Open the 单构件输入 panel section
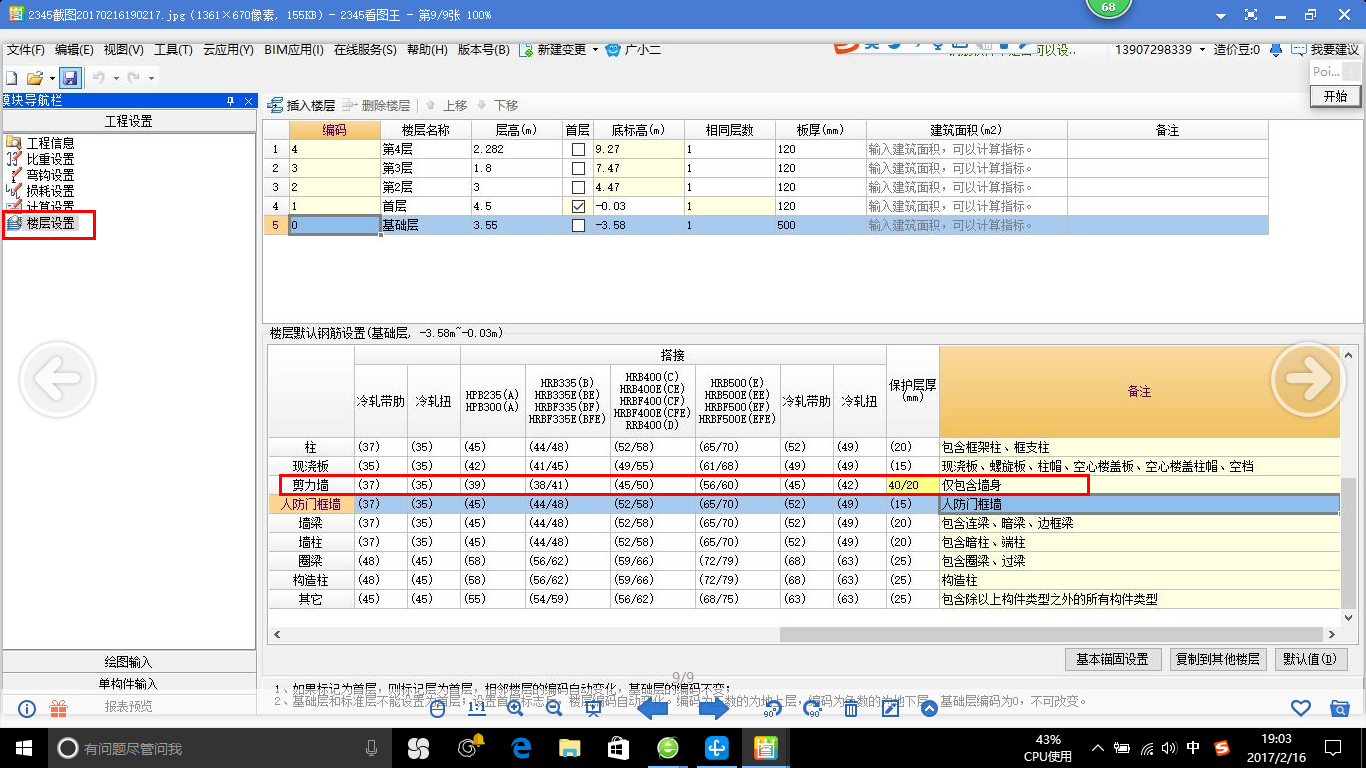 click(x=129, y=684)
